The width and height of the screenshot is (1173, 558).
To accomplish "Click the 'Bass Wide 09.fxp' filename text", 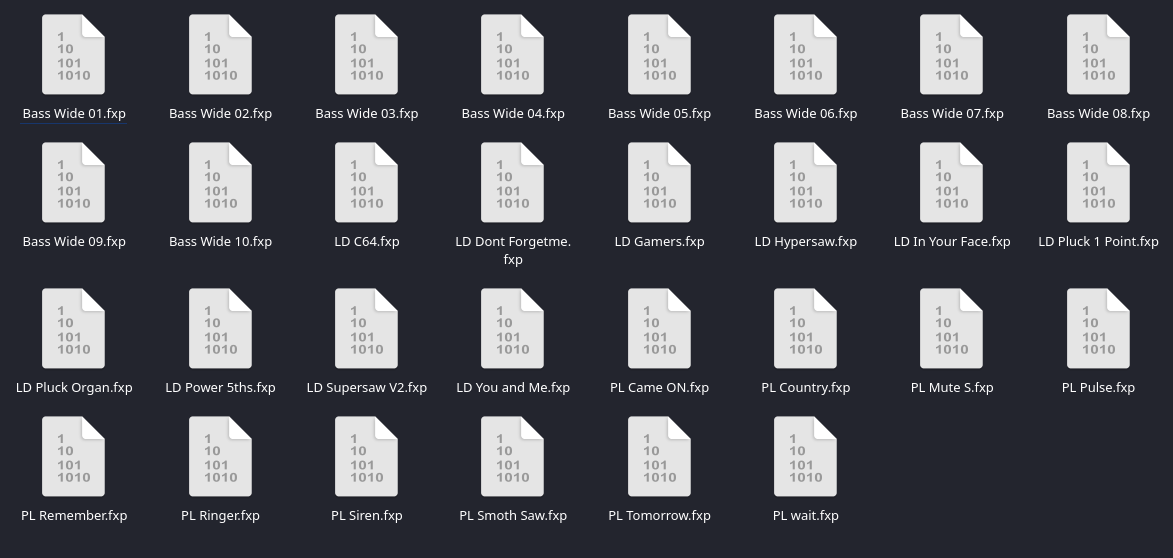I will 74,242.
